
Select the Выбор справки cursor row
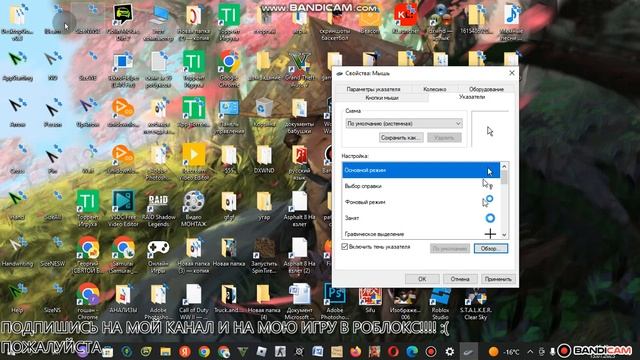pos(421,186)
